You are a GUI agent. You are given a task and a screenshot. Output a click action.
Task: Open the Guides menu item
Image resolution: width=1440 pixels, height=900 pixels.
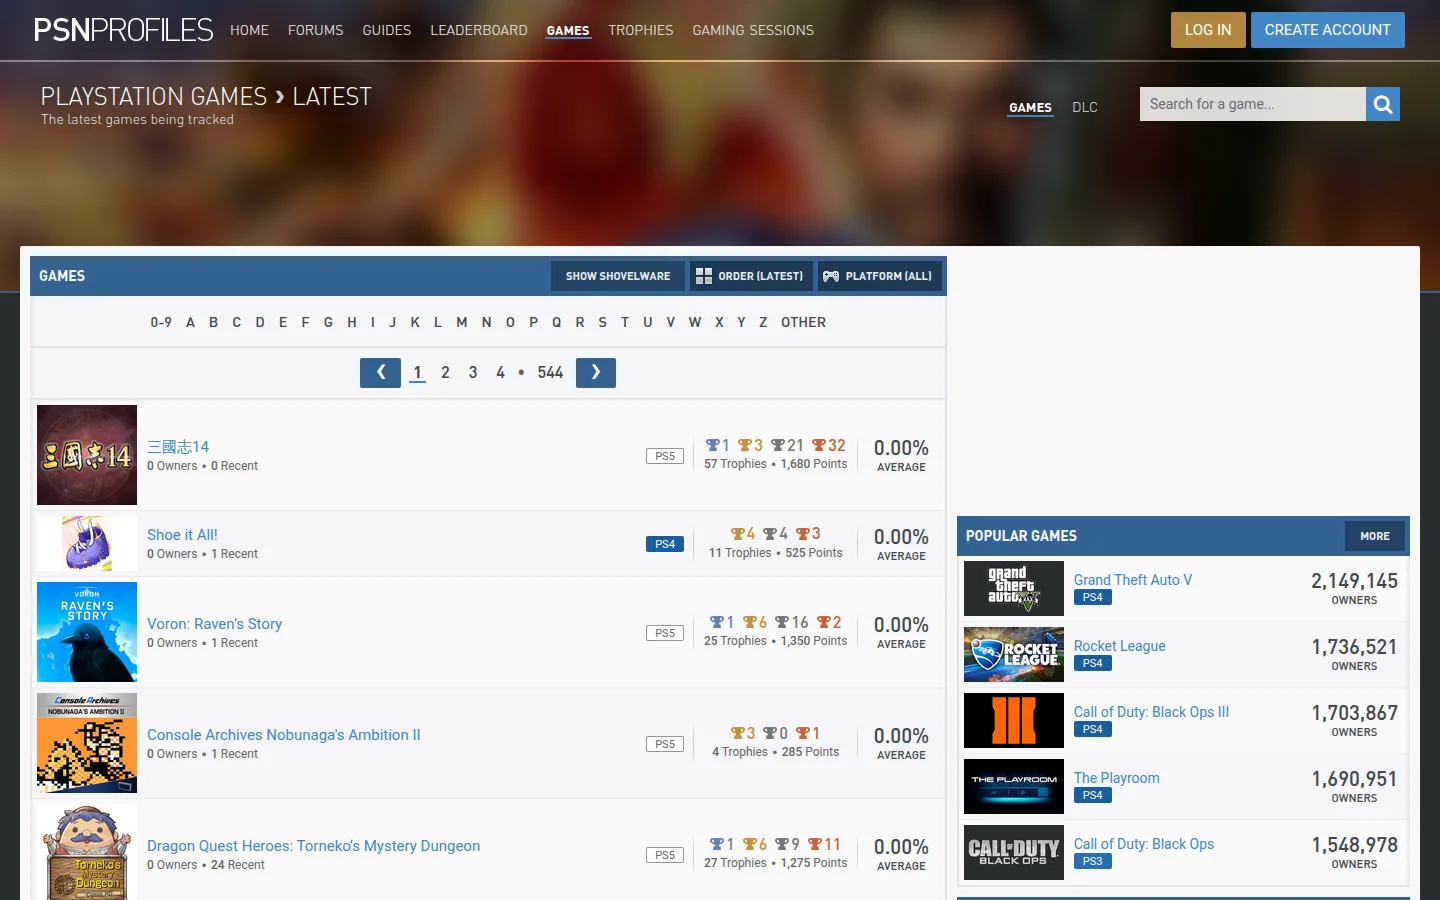[386, 30]
